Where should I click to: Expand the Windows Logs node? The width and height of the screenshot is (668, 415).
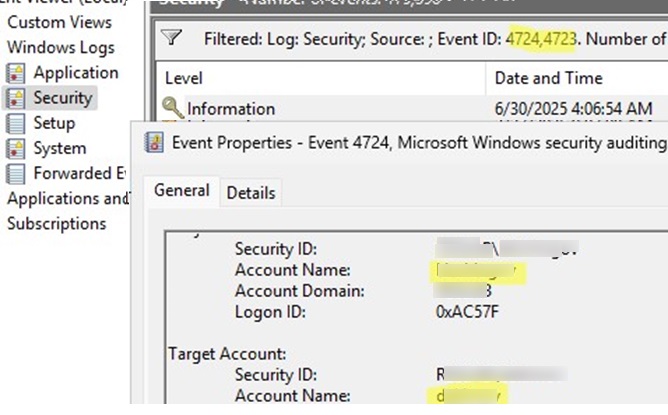pyautogui.click(x=61, y=47)
